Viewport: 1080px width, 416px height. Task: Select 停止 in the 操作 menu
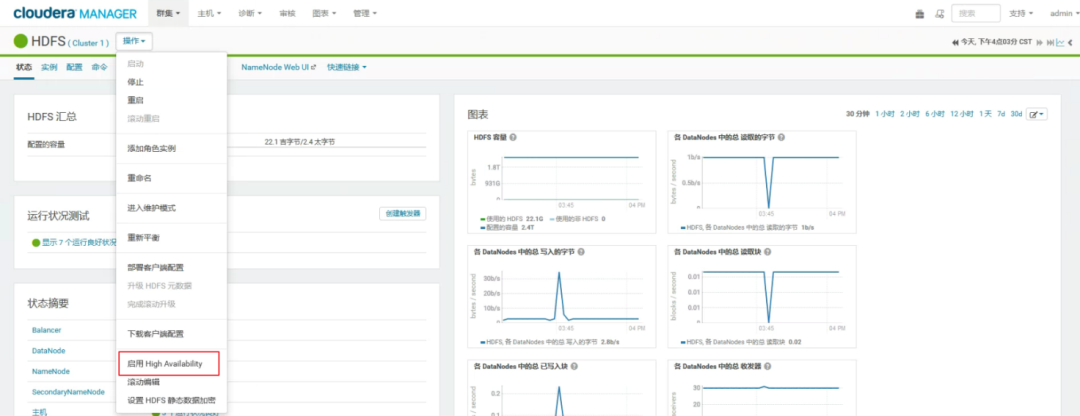[136, 82]
